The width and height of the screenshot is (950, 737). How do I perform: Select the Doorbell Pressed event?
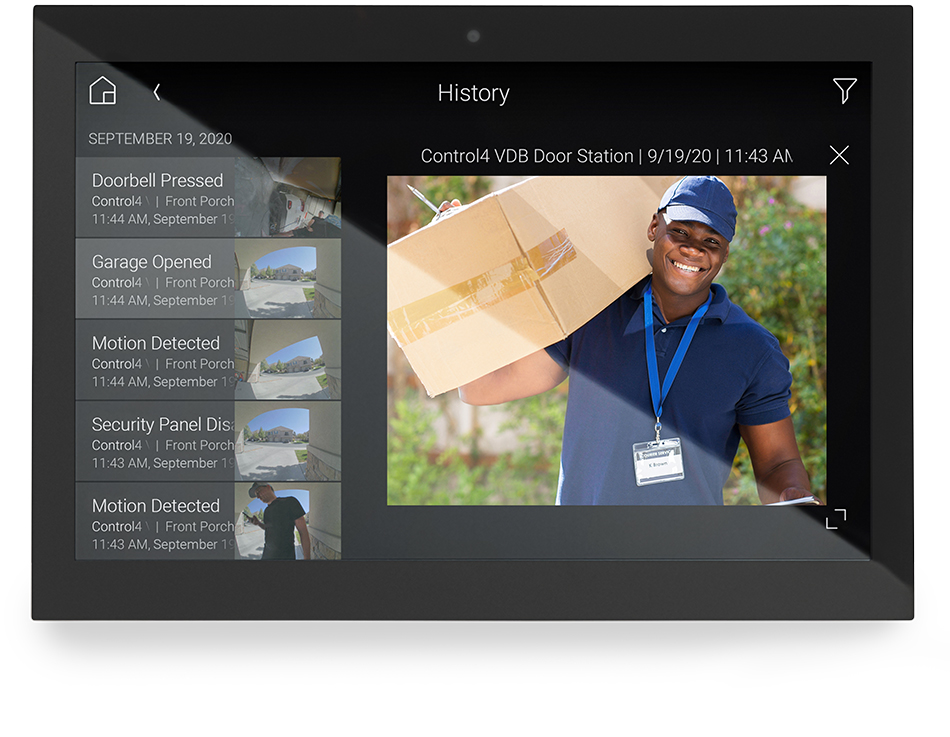pyautogui.click(x=157, y=198)
